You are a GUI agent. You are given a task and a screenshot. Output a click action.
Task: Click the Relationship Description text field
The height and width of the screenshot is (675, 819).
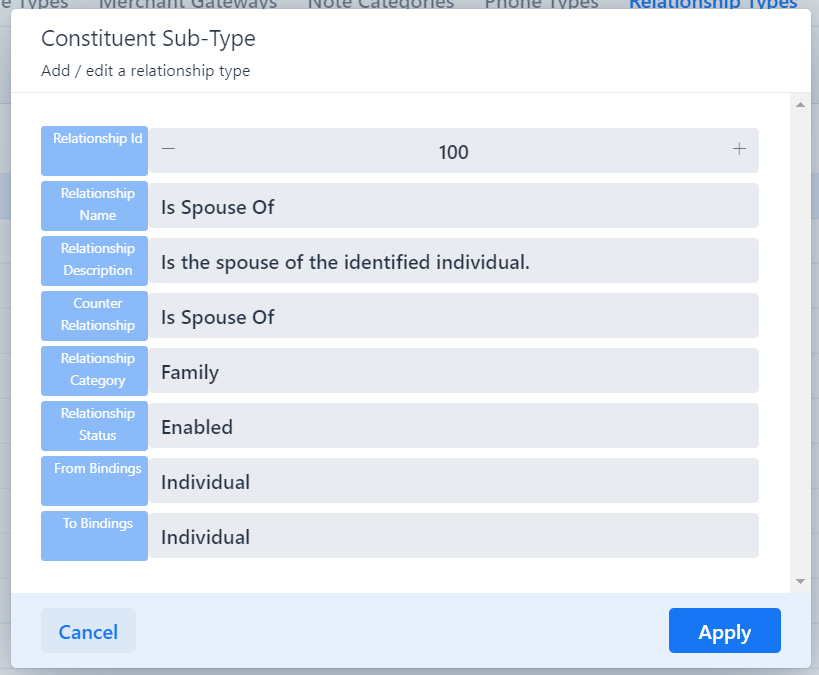(453, 262)
